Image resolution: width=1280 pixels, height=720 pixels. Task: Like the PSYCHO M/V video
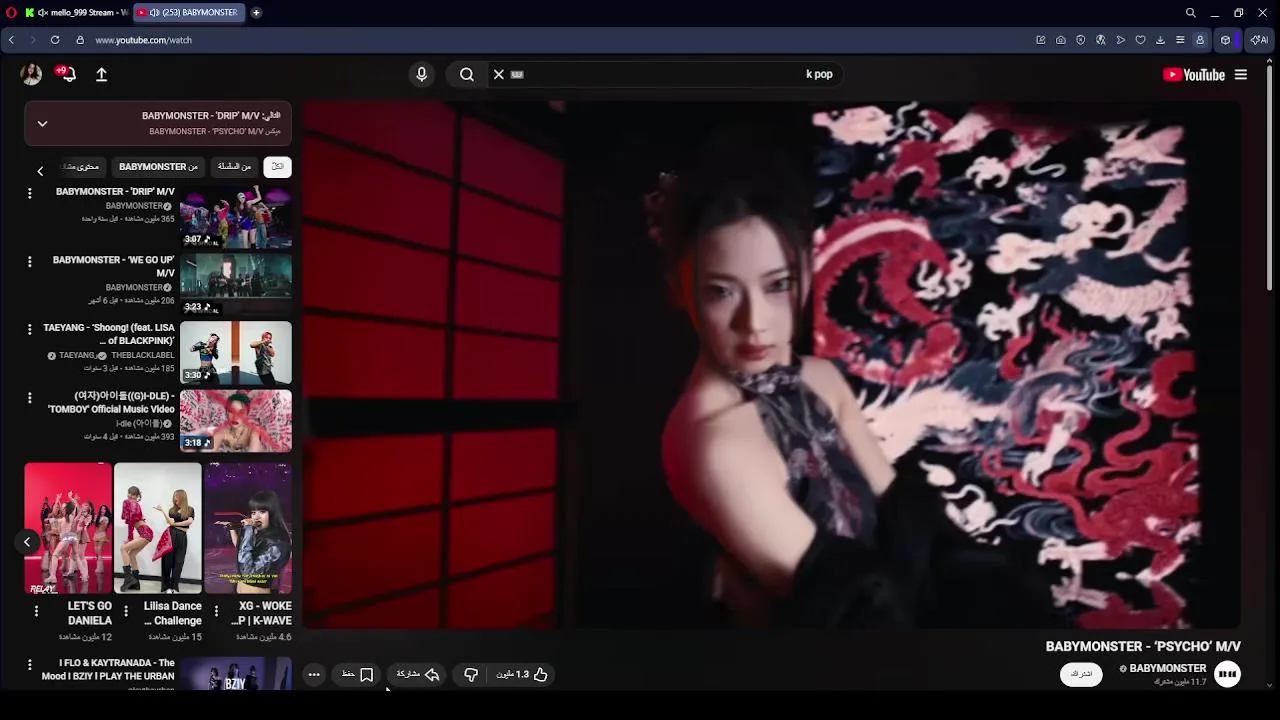[523, 675]
